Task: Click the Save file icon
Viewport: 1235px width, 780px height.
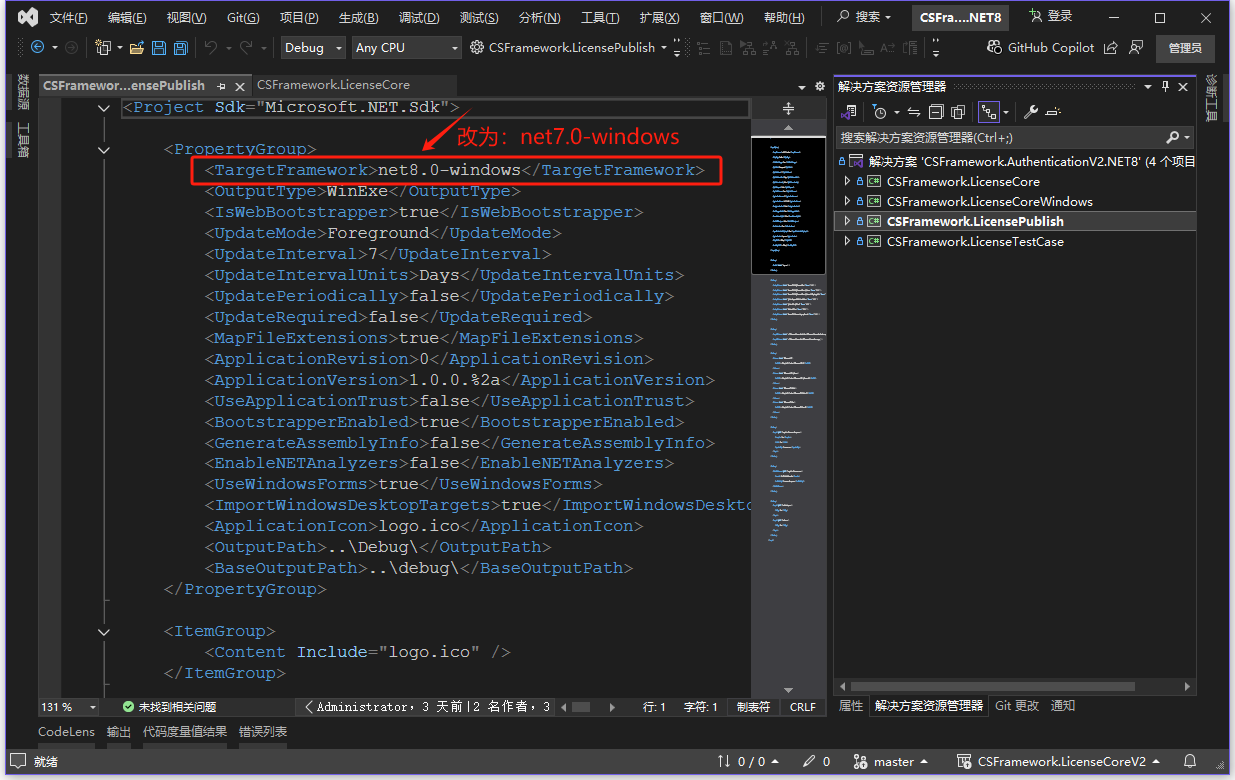Action: click(x=158, y=47)
